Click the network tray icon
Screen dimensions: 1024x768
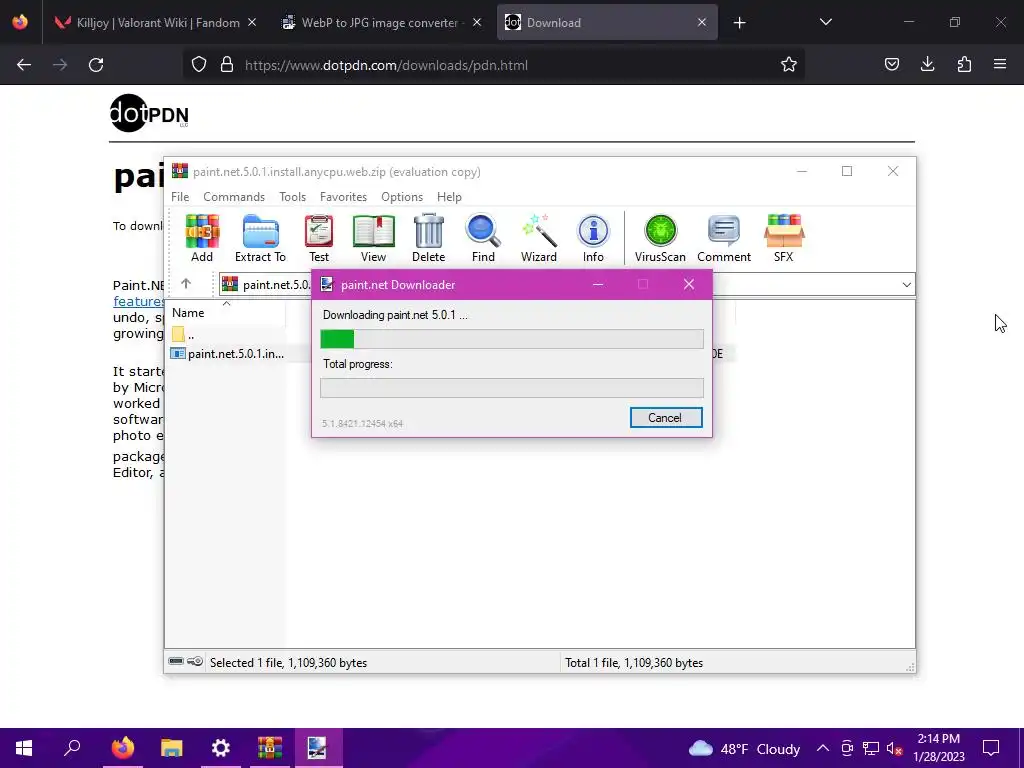tap(871, 748)
